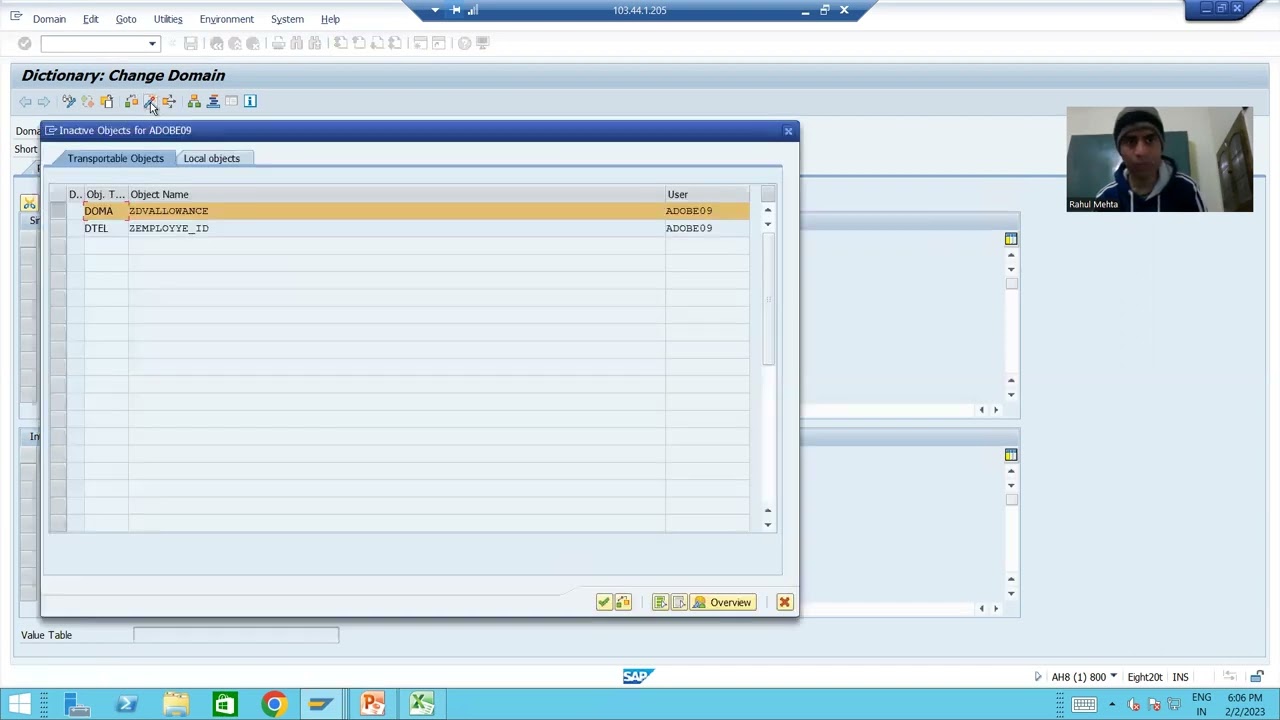The width and height of the screenshot is (1280, 720).
Task: Open the remote session bar dropdown arrow
Action: pos(435,10)
